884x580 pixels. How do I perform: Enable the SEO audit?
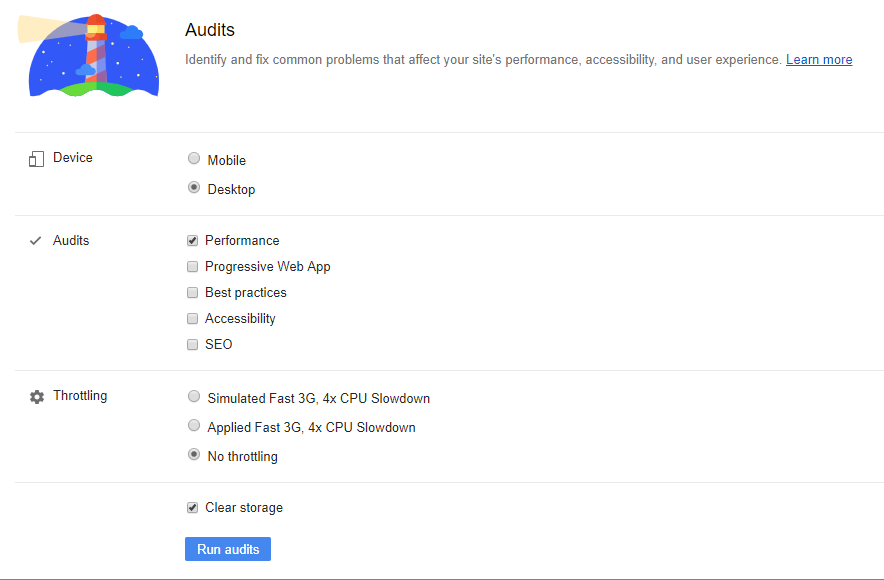tap(192, 344)
